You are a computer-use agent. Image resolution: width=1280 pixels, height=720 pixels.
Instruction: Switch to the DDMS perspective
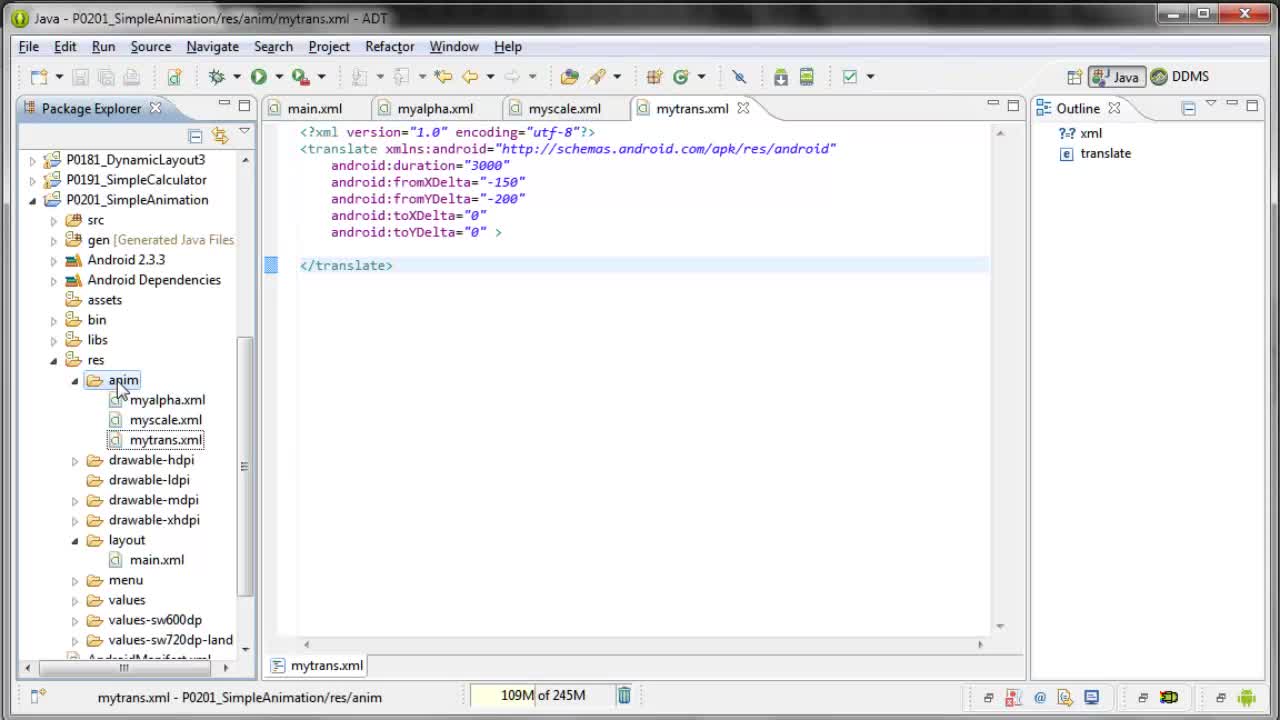(x=1180, y=77)
